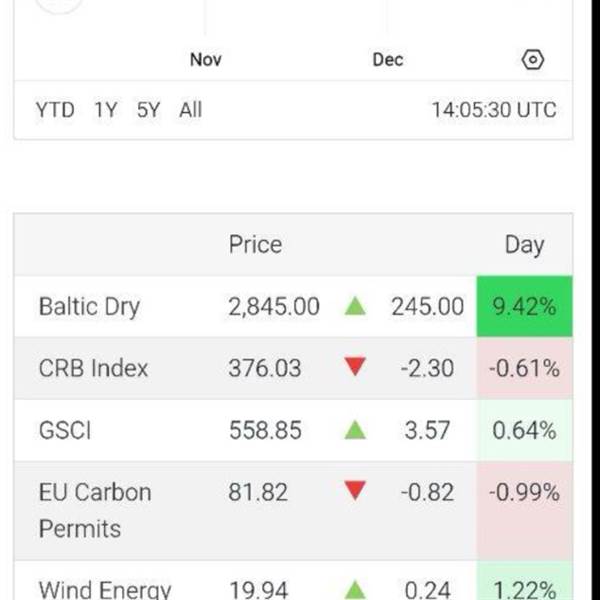Image resolution: width=600 pixels, height=600 pixels.
Task: Sort table by Day column header
Action: 524,244
